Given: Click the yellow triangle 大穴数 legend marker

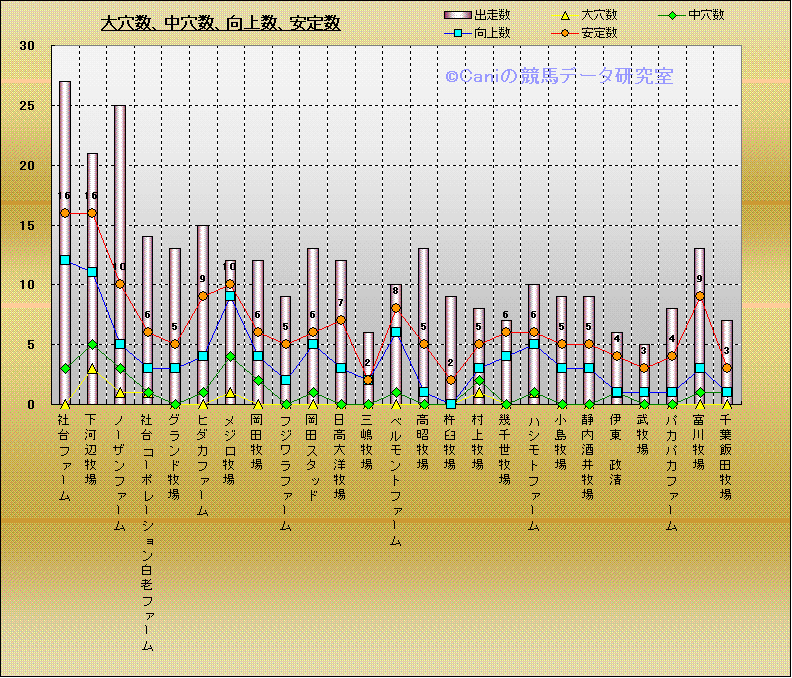Looking at the screenshot, I should (x=565, y=15).
